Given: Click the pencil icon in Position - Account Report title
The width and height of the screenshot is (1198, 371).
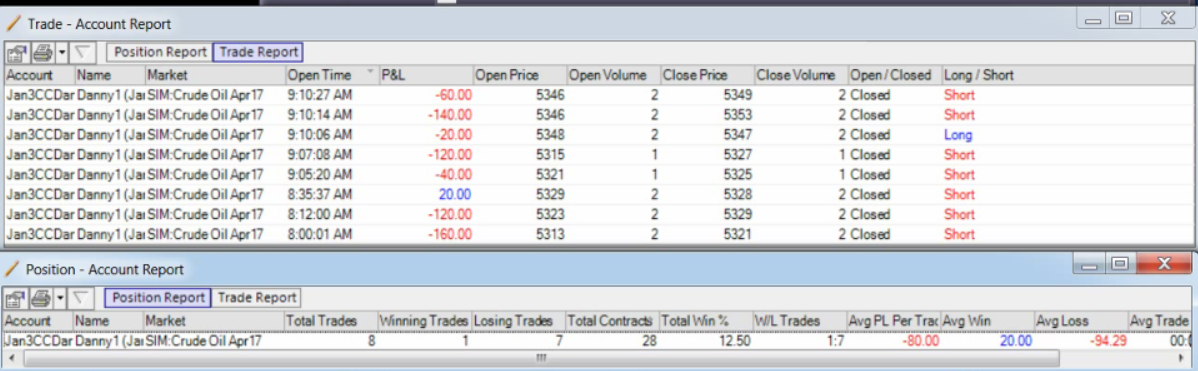Looking at the screenshot, I should pos(11,269).
